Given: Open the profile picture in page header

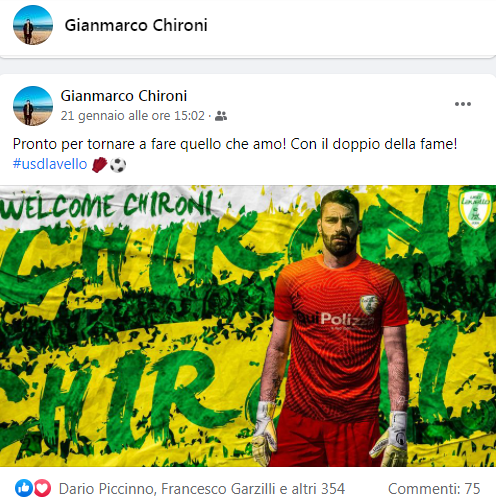Looking at the screenshot, I should (x=33, y=25).
